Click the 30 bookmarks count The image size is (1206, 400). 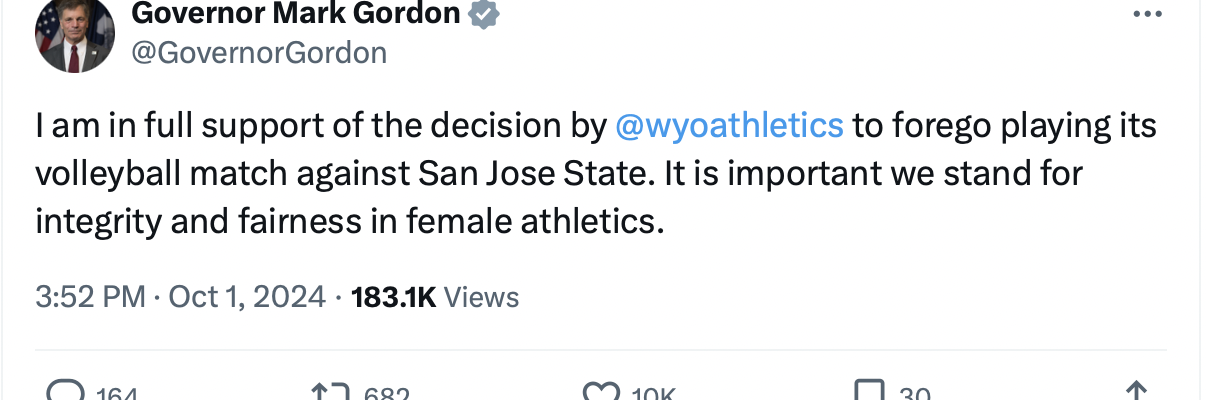point(915,394)
